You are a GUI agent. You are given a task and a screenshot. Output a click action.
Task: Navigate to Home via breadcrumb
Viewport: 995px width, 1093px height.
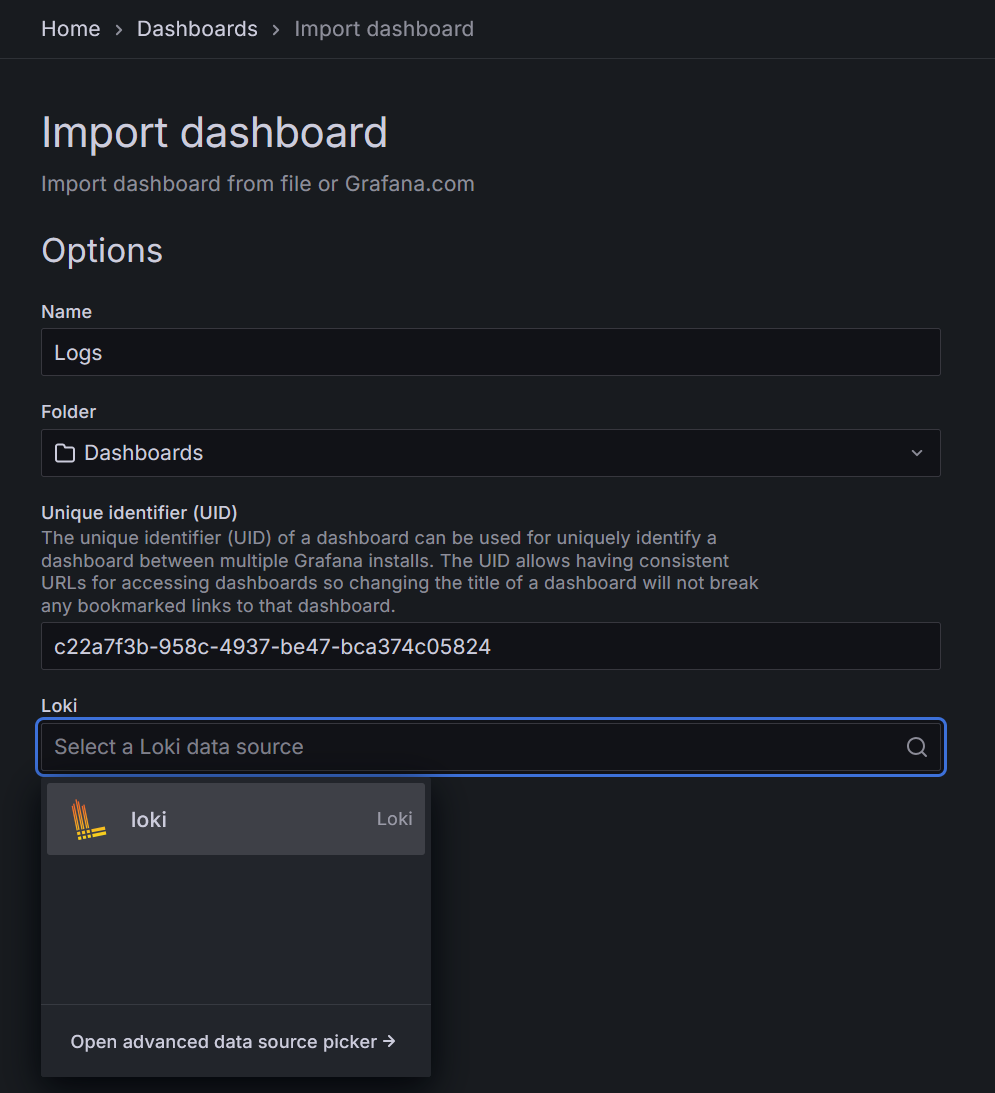coord(70,28)
